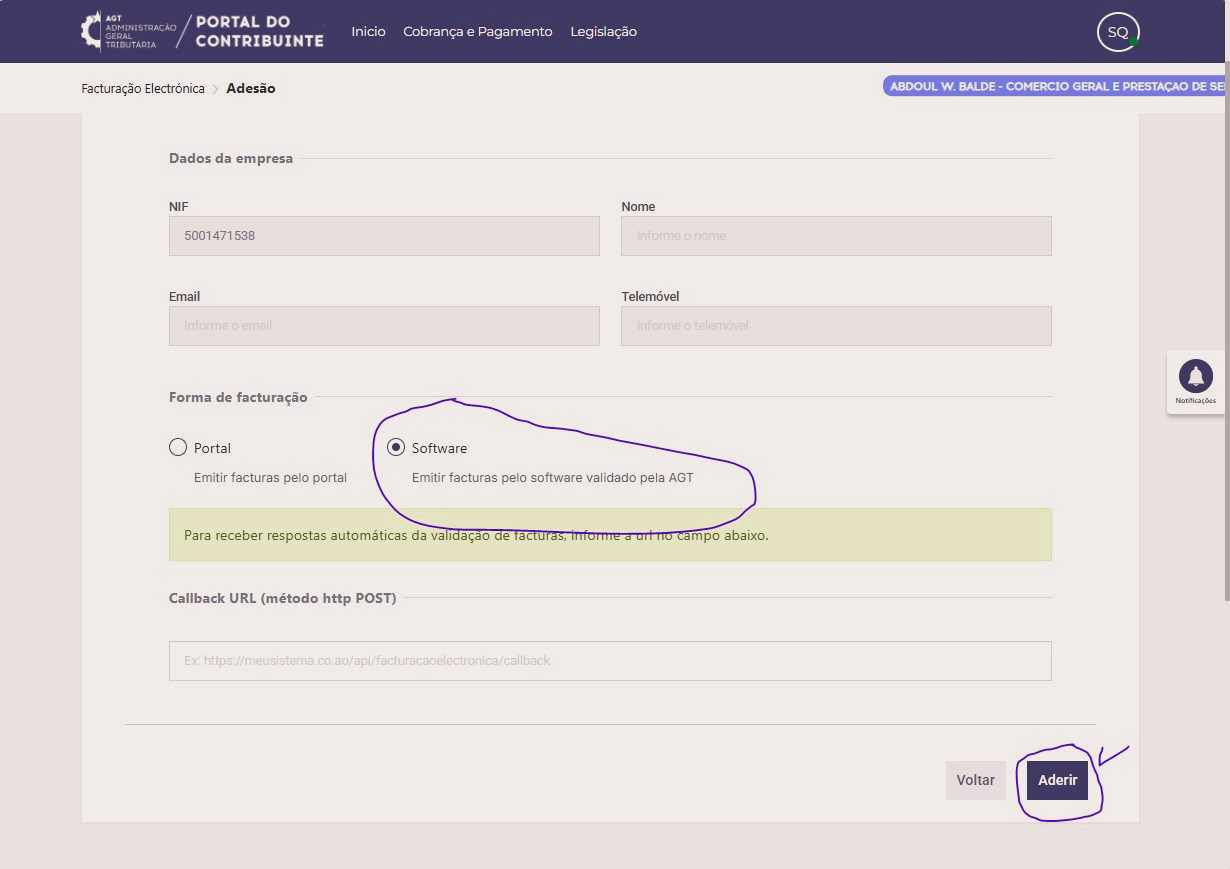
Task: Open the SQ user avatar menu
Action: pos(1117,32)
